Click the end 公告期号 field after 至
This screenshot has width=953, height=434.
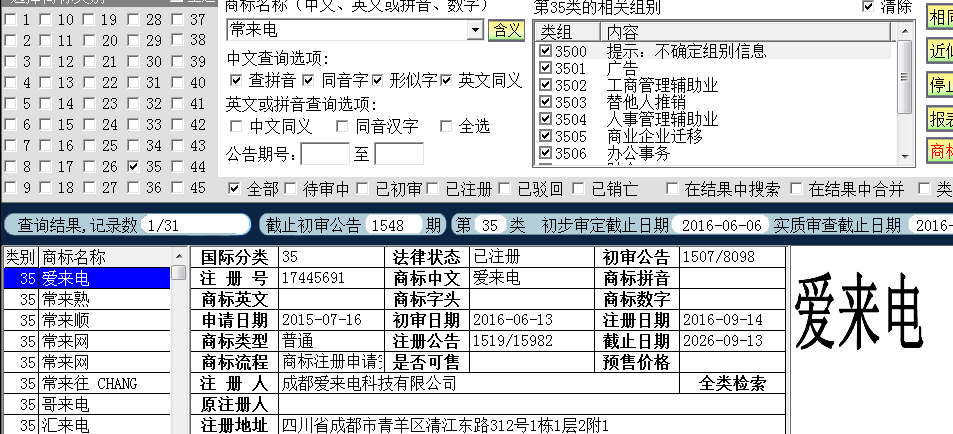pyautogui.click(x=399, y=154)
